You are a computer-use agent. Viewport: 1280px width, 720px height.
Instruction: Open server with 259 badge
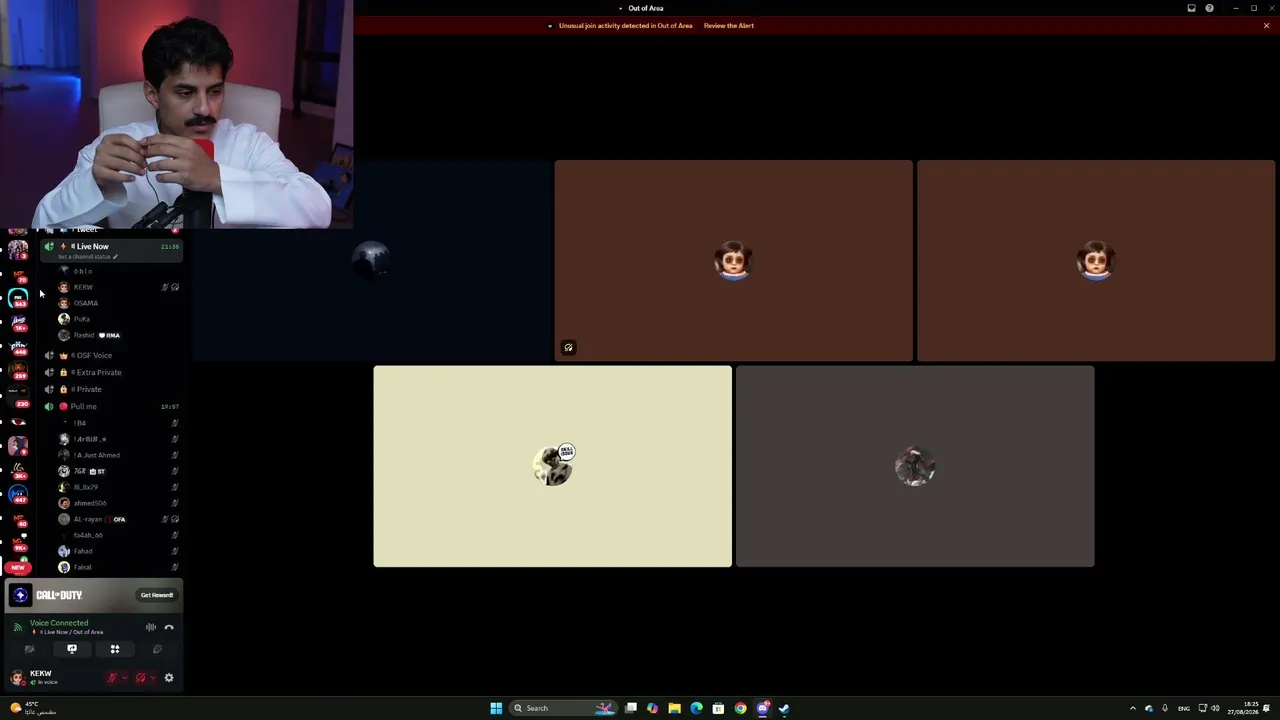coord(18,371)
